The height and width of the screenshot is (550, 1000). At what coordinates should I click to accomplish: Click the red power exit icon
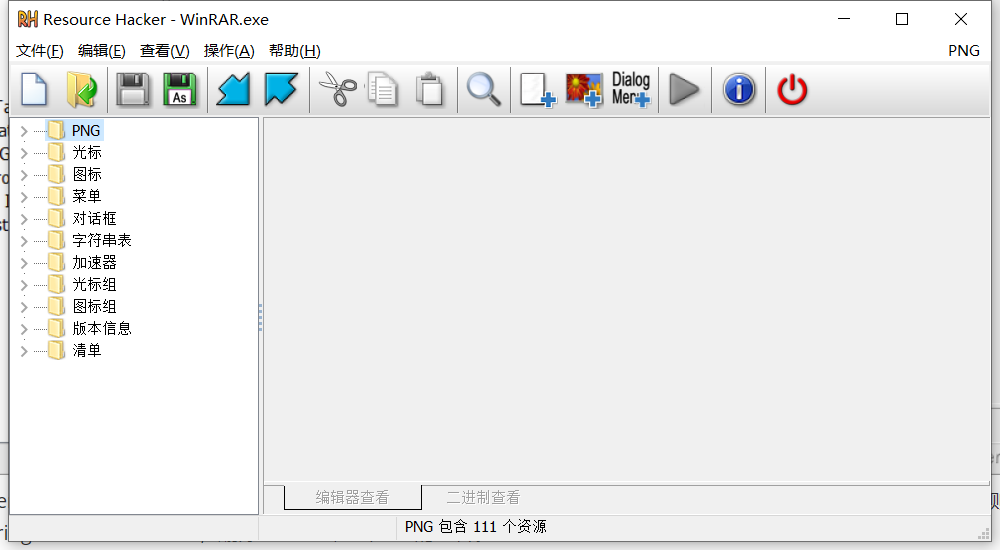792,89
